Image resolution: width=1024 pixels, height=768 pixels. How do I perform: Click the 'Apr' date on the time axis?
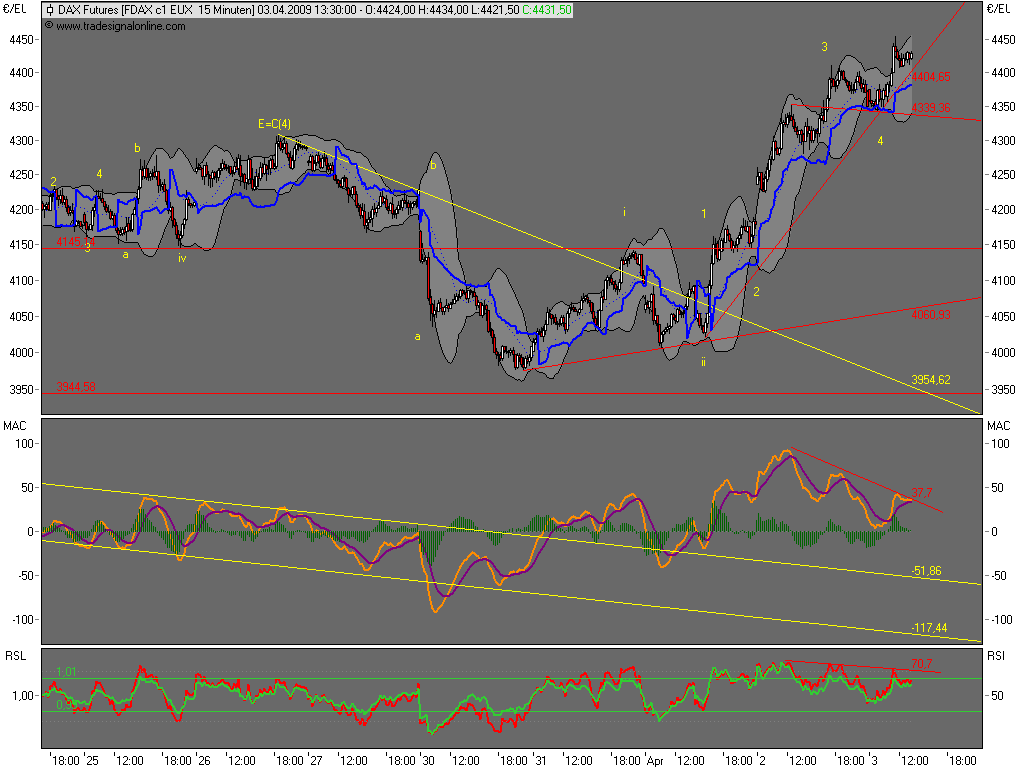[655, 760]
